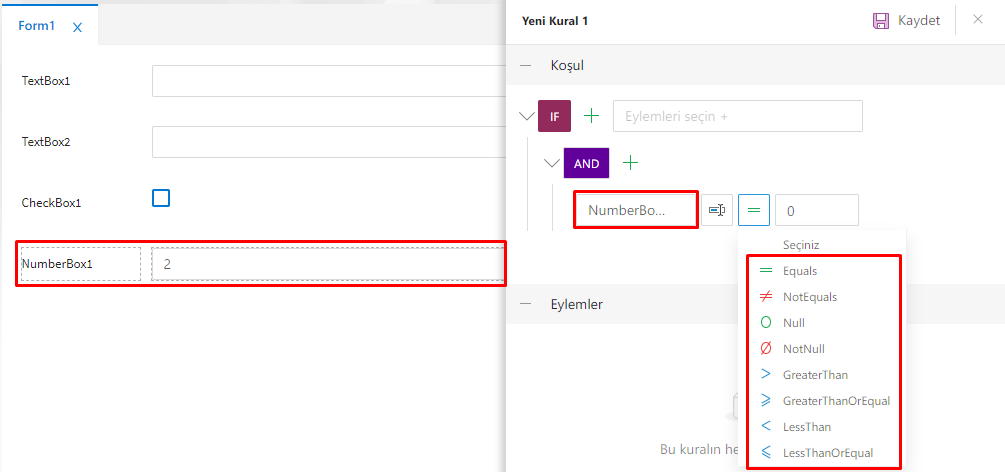Viewport: 1005px width, 472px height.
Task: Collapse the Koşul section
Action: click(x=526, y=65)
